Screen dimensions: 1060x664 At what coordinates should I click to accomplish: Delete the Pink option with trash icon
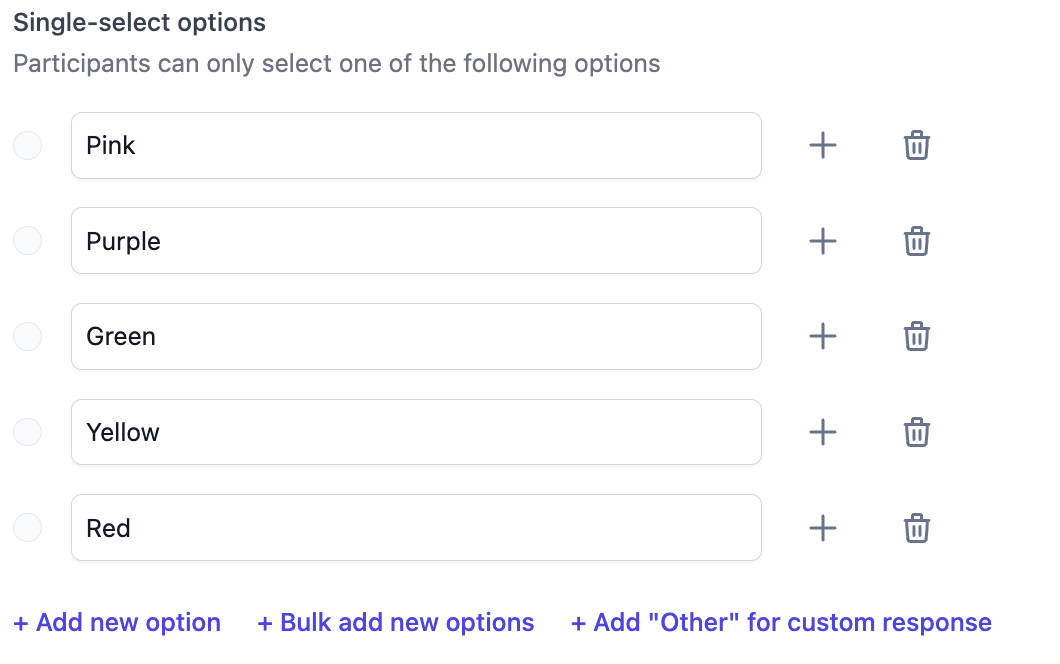916,146
